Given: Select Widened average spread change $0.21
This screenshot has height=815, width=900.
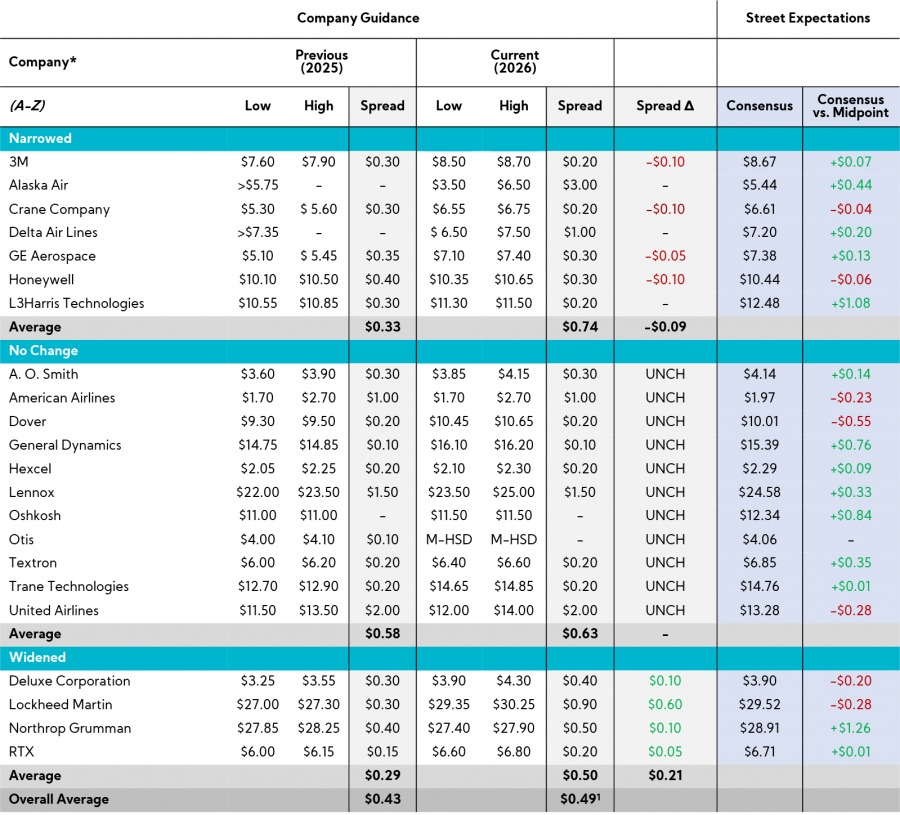Looking at the screenshot, I should click(x=665, y=776).
